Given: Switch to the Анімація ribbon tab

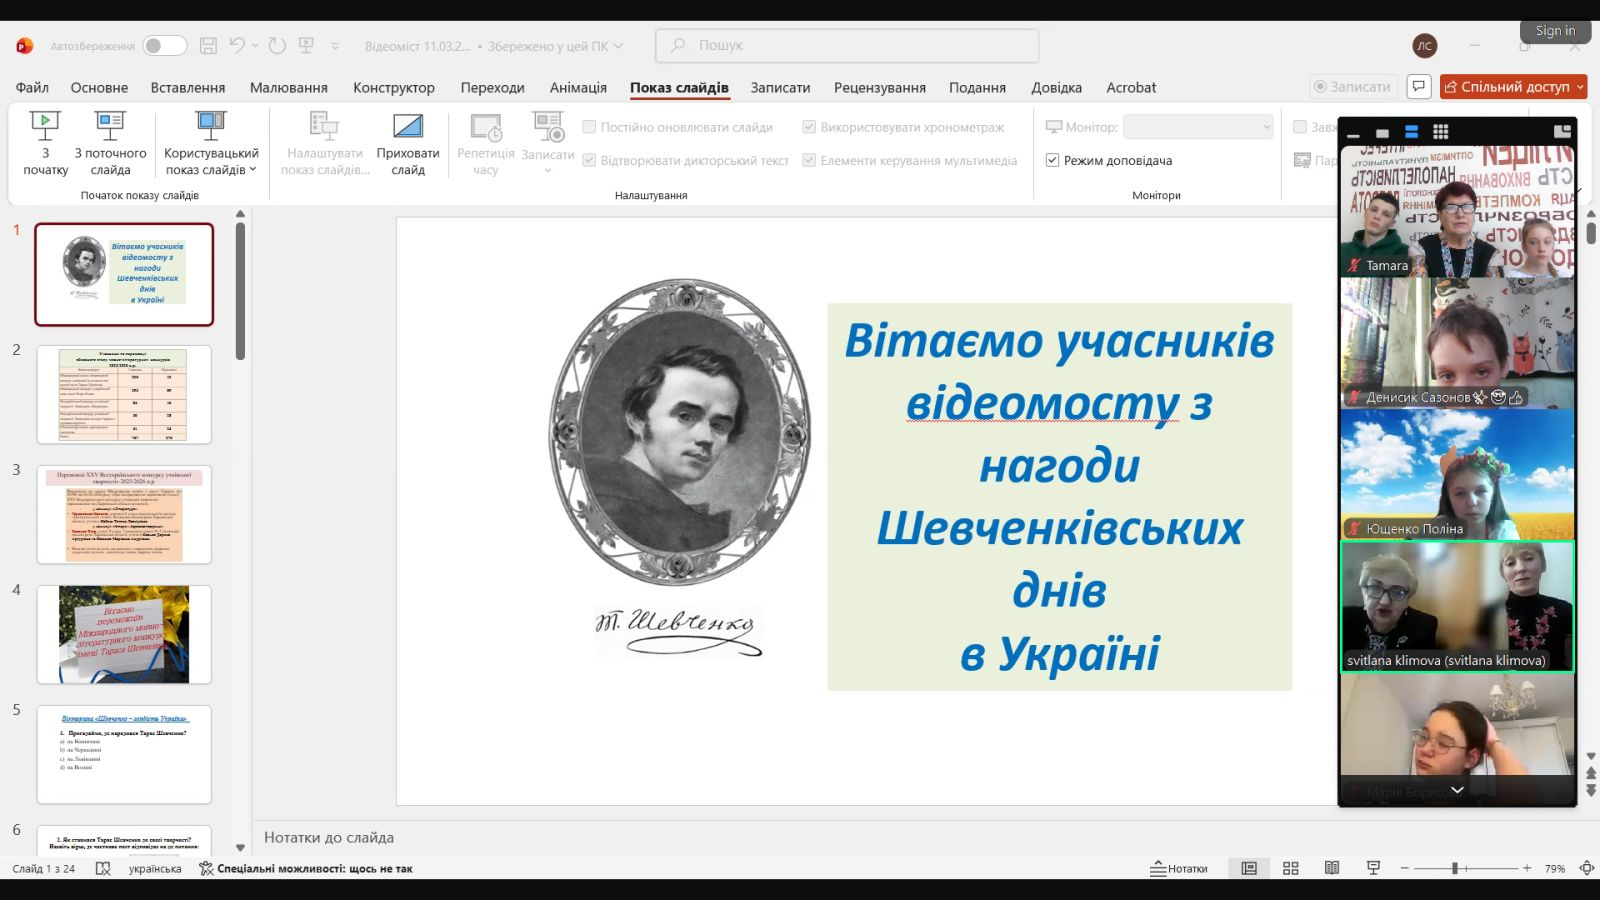Looking at the screenshot, I should click(x=578, y=87).
